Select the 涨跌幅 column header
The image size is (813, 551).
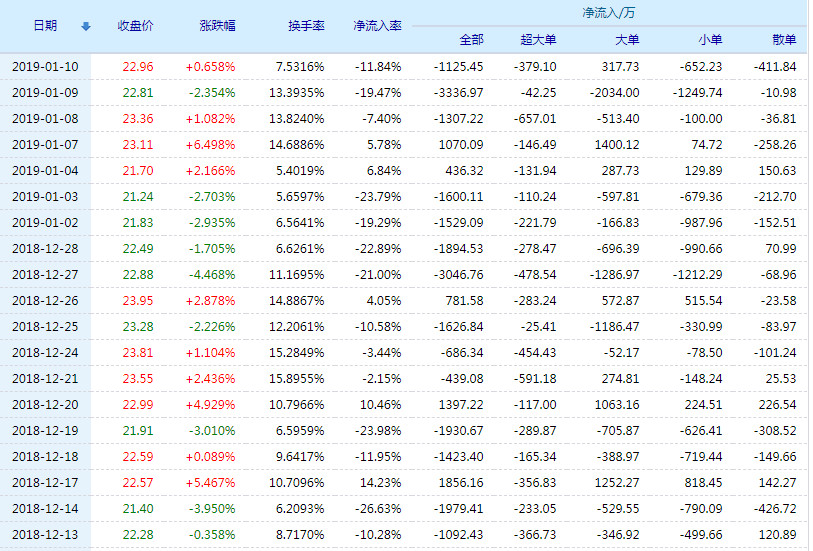[x=218, y=26]
